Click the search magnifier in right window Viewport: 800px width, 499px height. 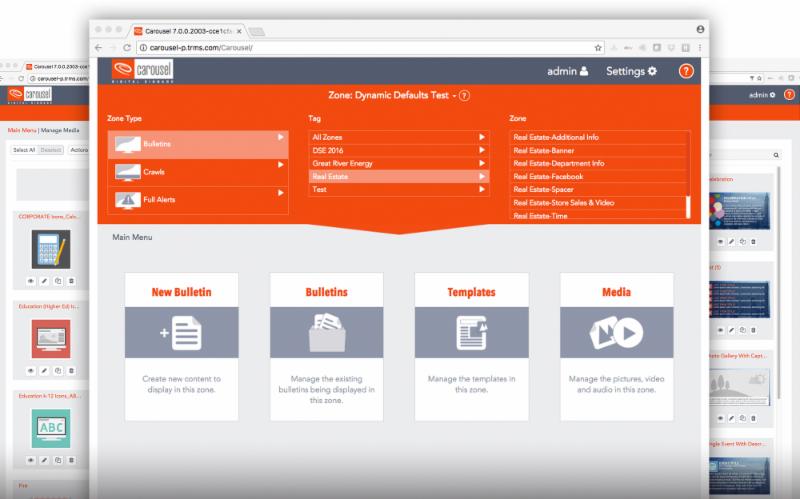(x=776, y=155)
